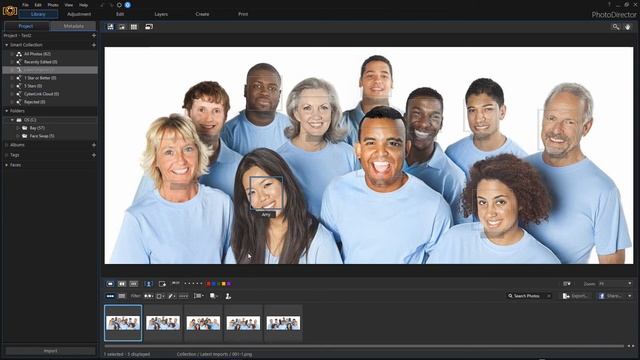Switch to the Edit module tab
This screenshot has width=640, height=360.
pos(120,14)
